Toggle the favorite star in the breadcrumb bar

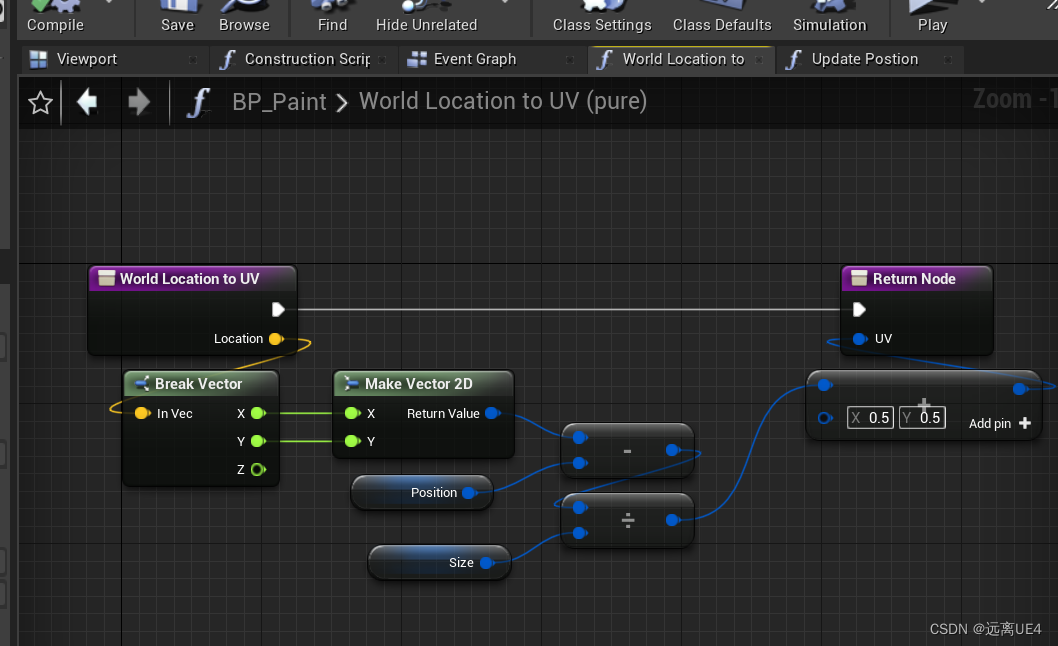pos(39,101)
